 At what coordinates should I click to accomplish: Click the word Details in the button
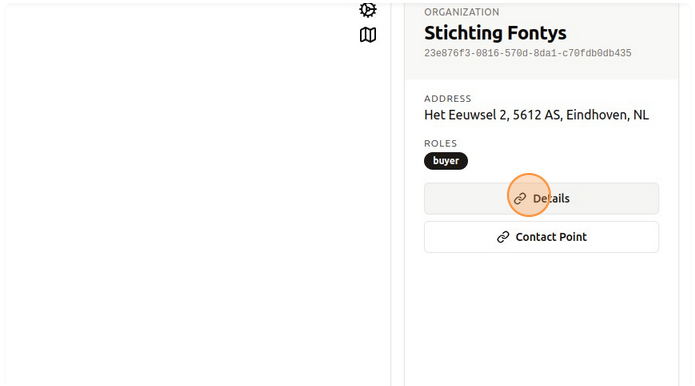(x=551, y=199)
